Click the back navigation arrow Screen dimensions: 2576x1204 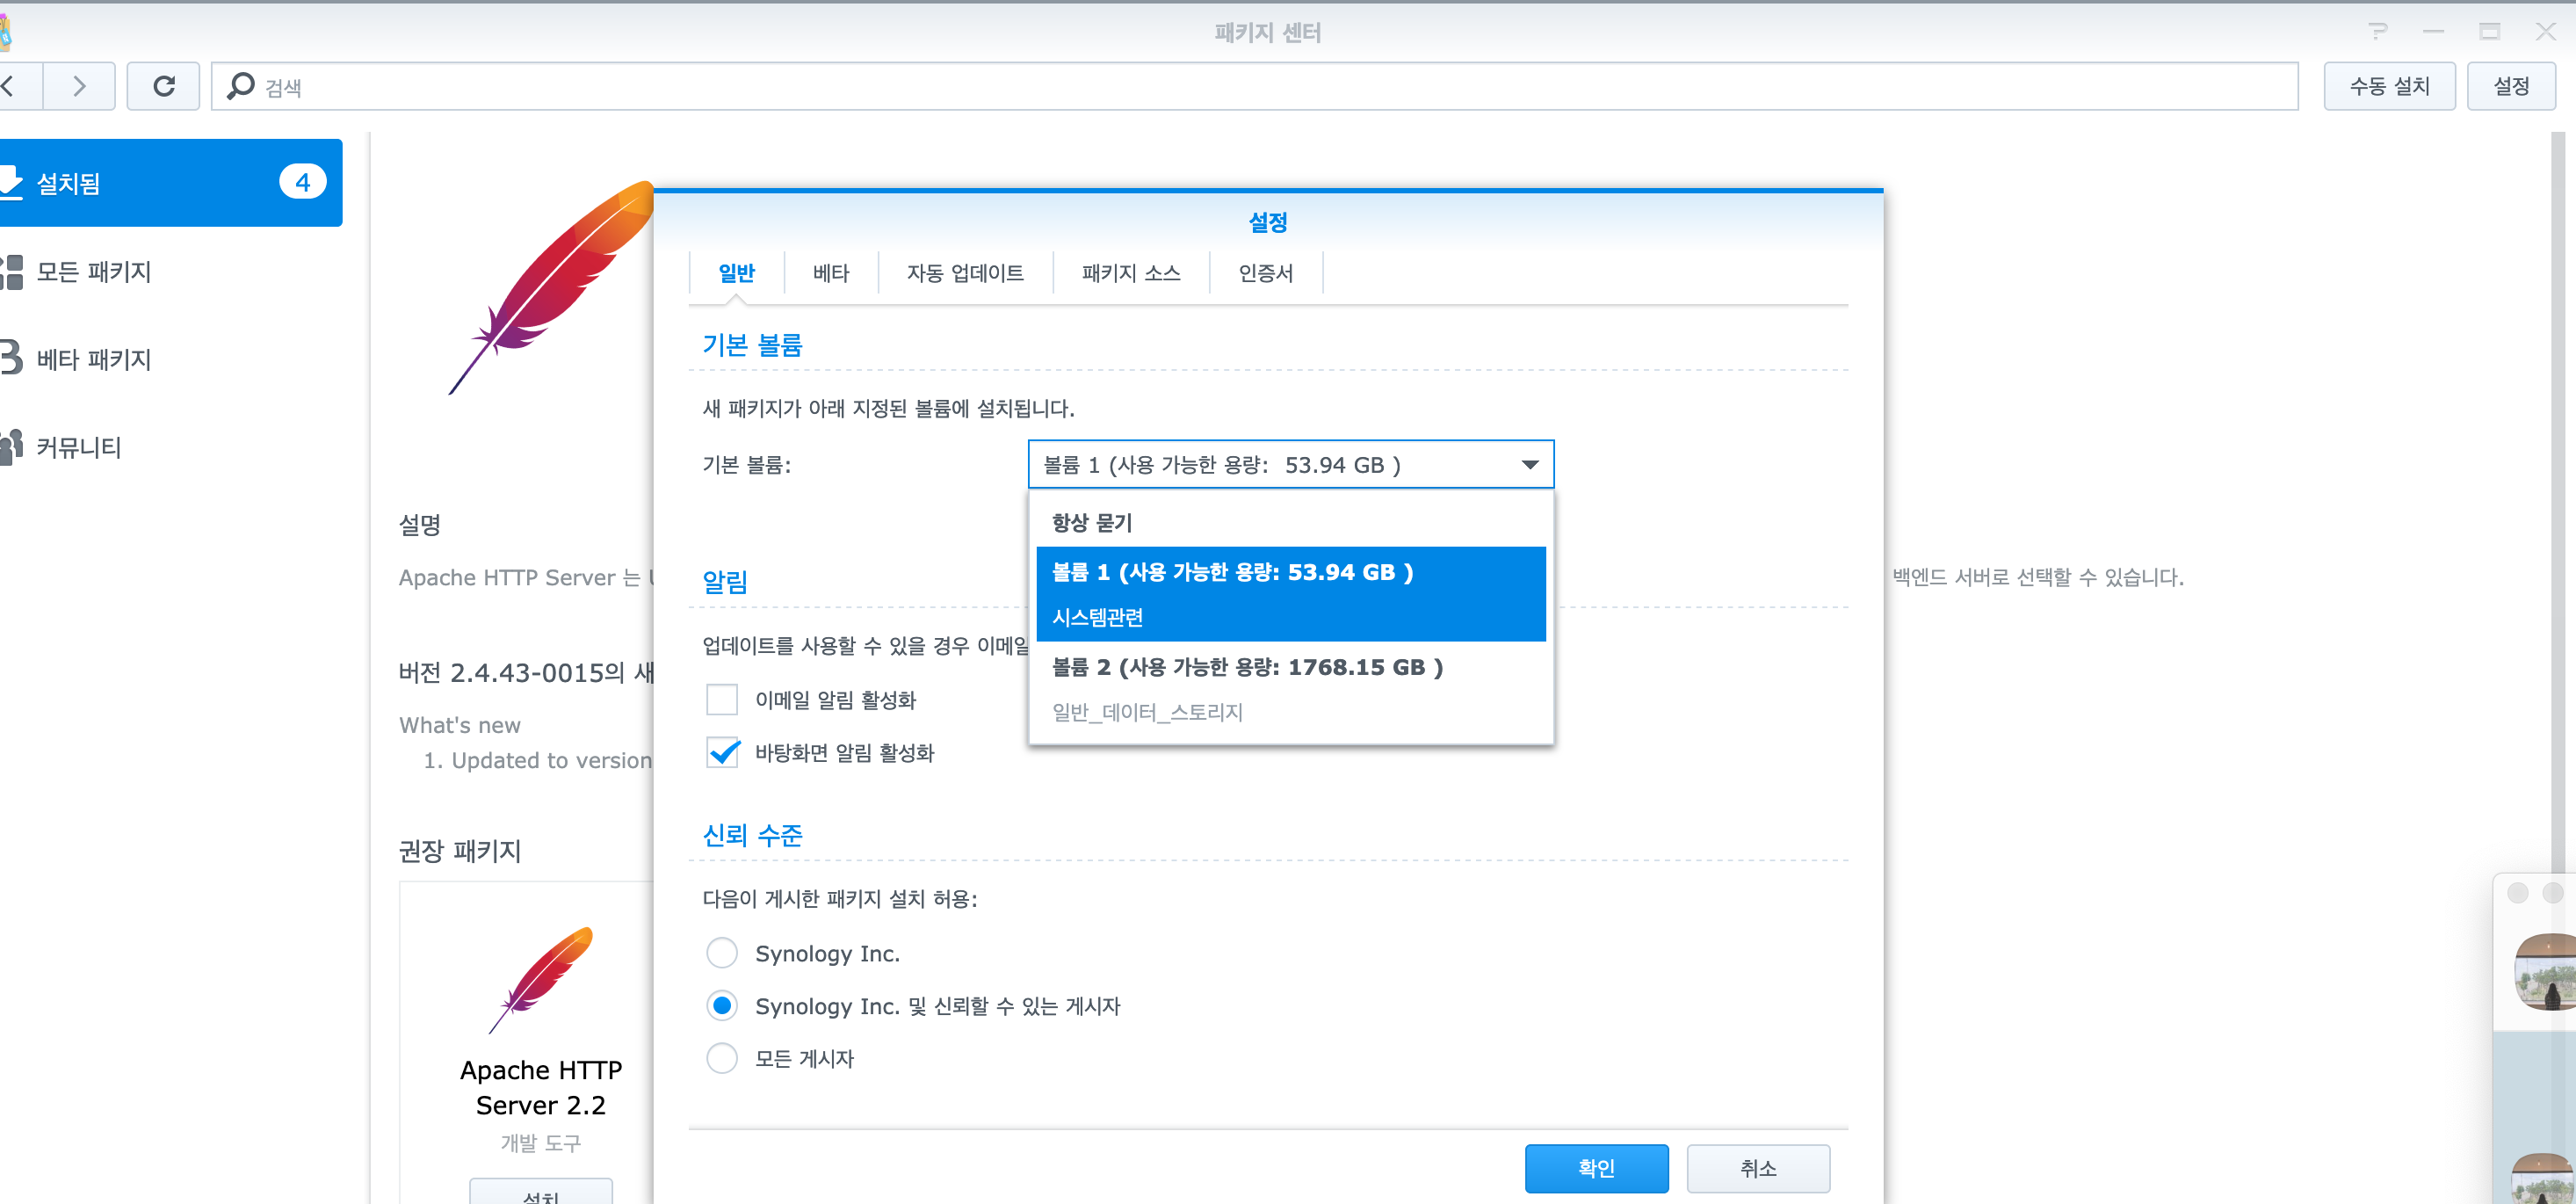click(x=10, y=87)
